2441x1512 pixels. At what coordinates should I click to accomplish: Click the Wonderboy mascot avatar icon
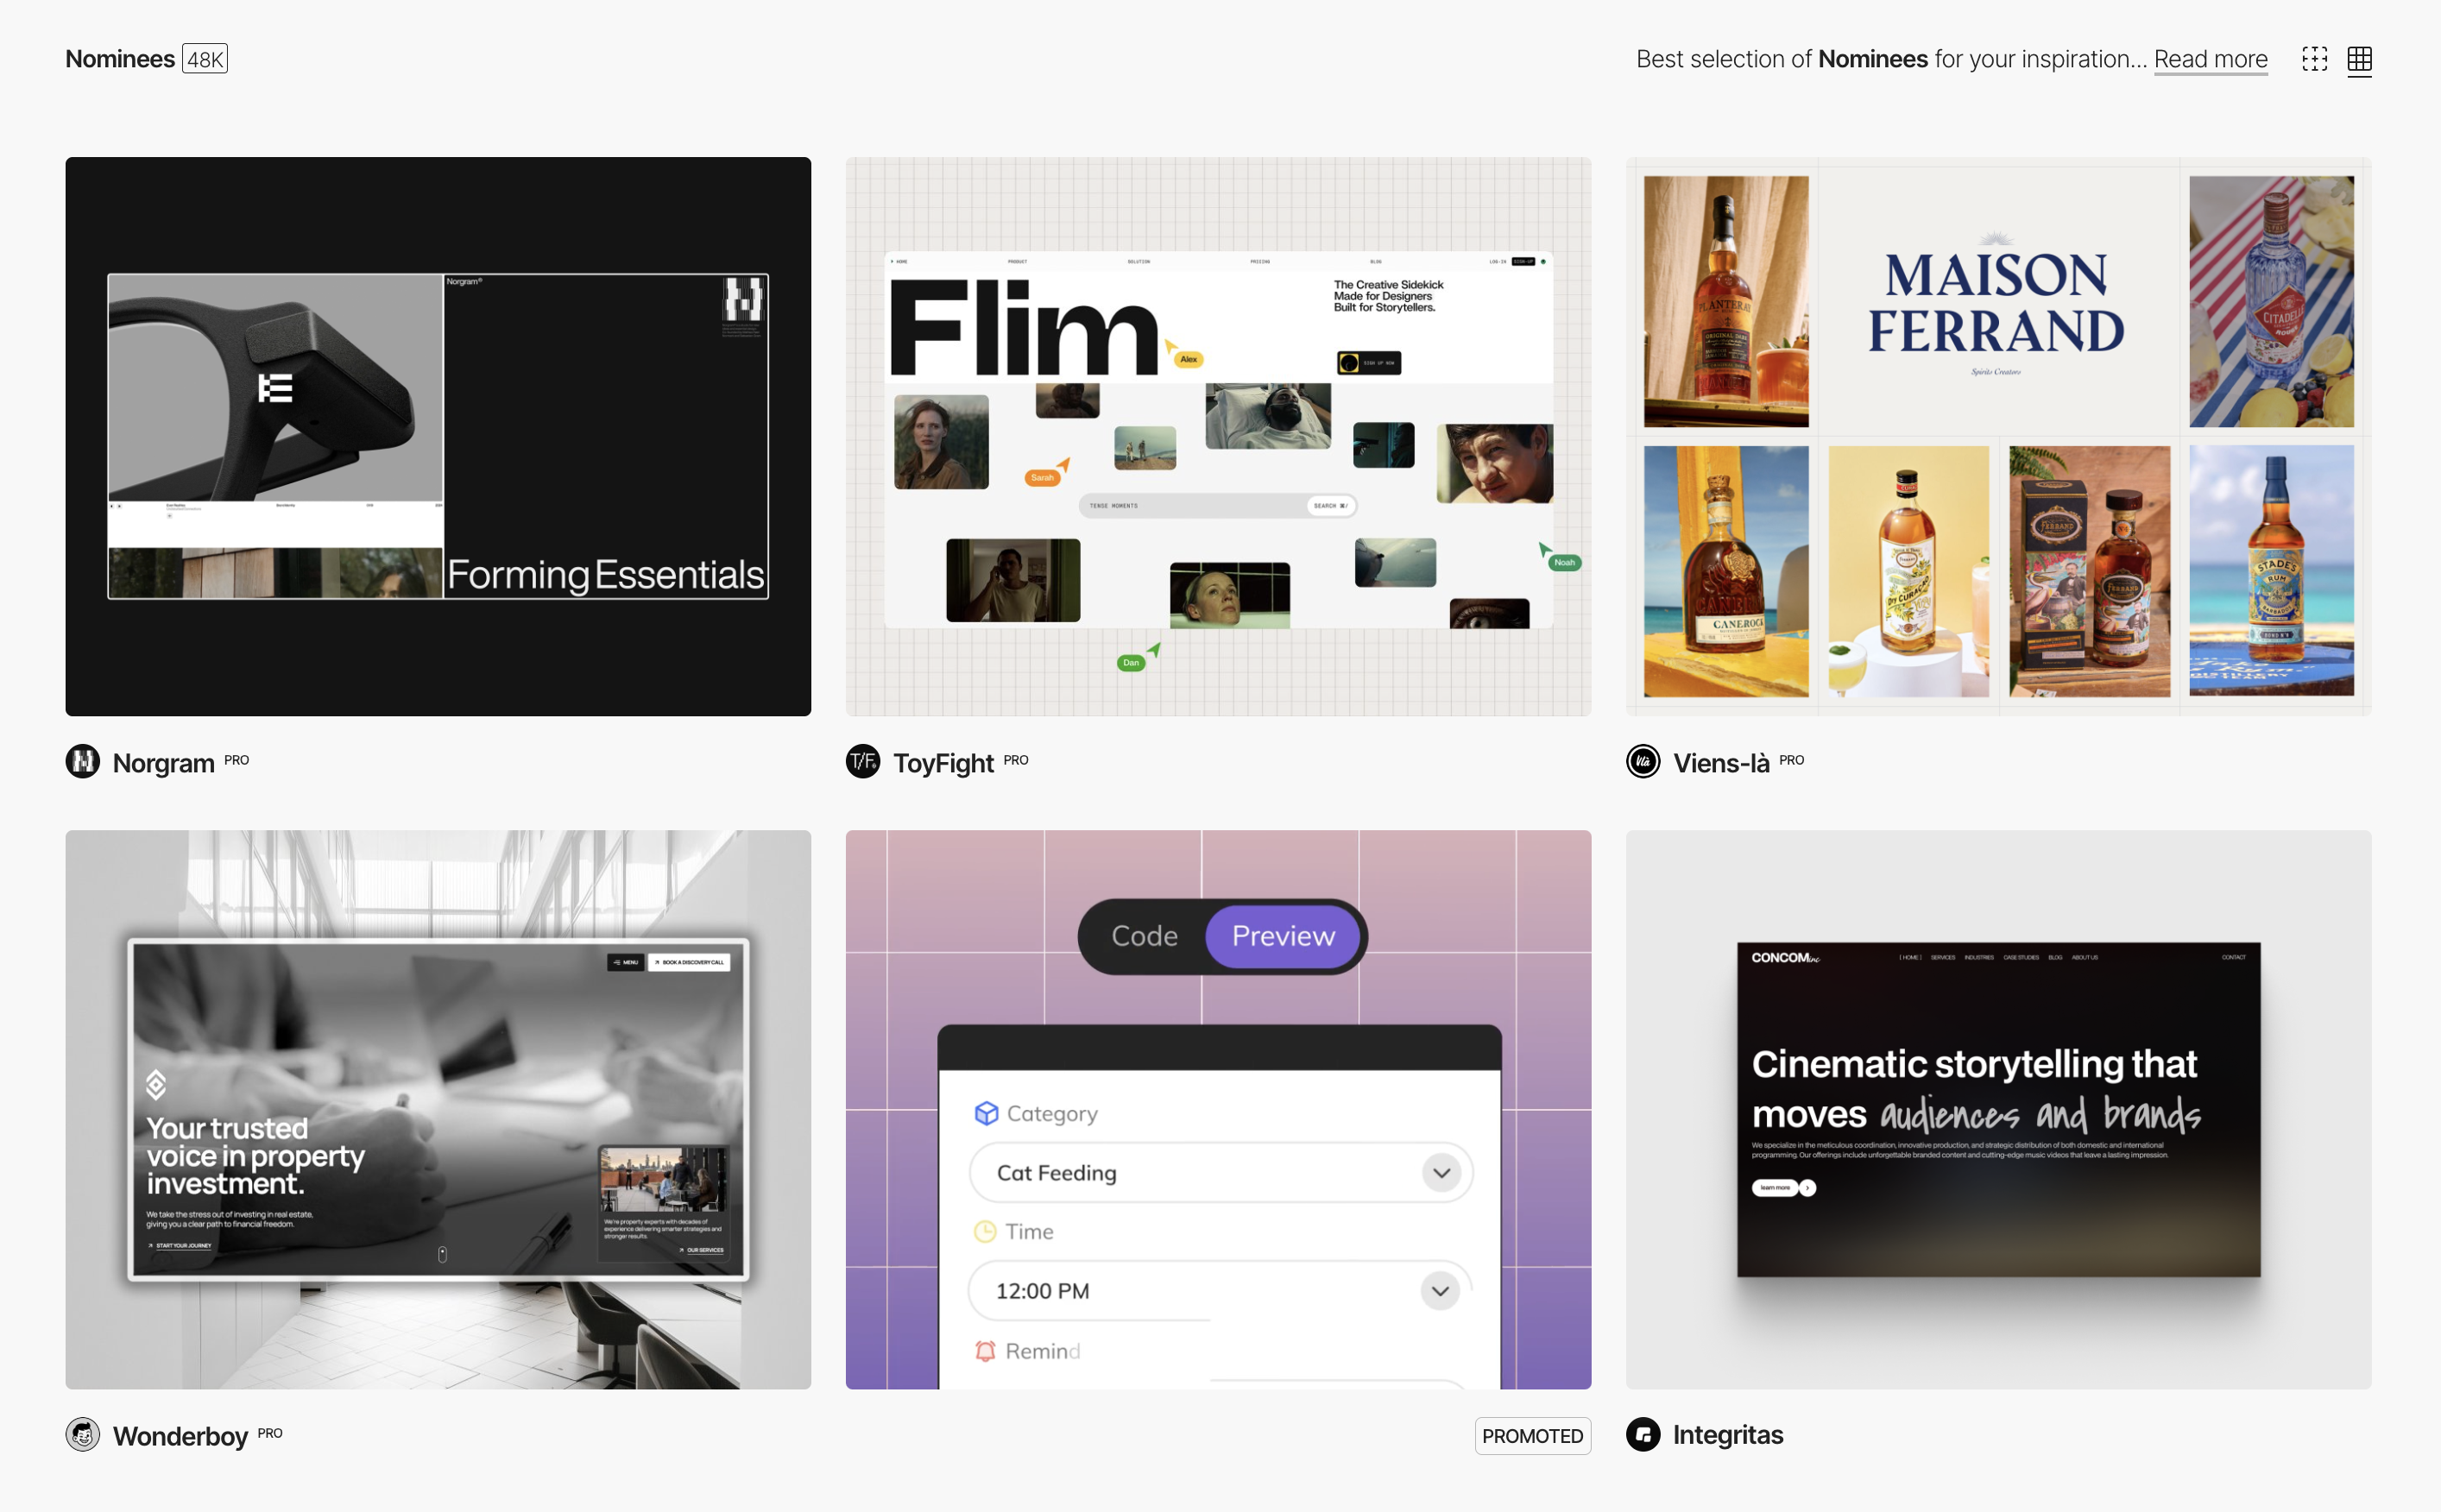click(x=83, y=1434)
